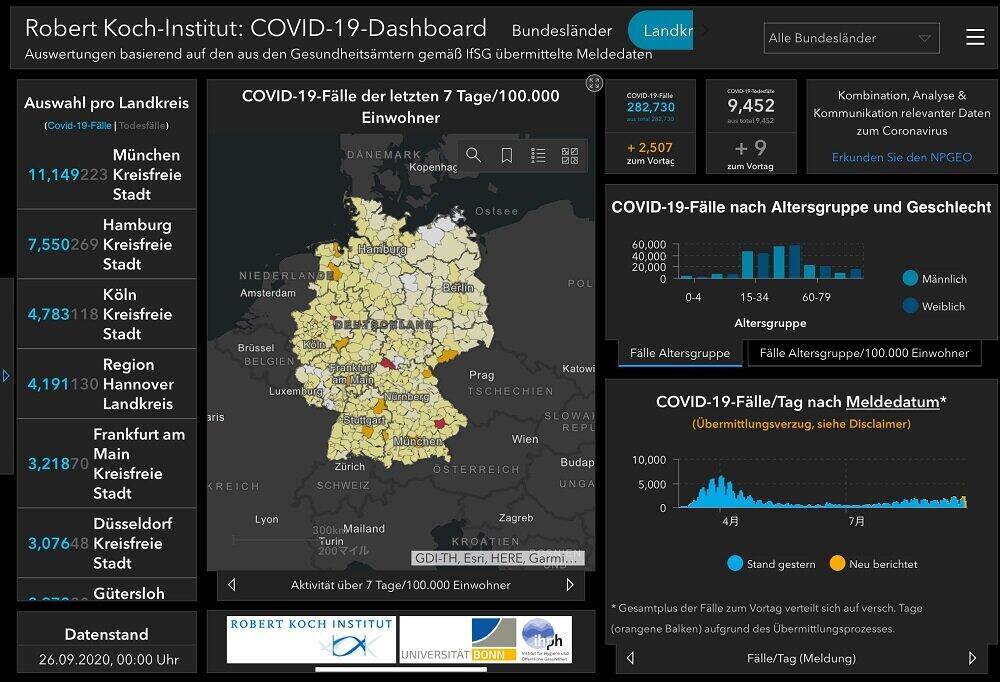Image resolution: width=1000 pixels, height=682 pixels.
Task: Go to next map view arrow
Action: click(570, 585)
